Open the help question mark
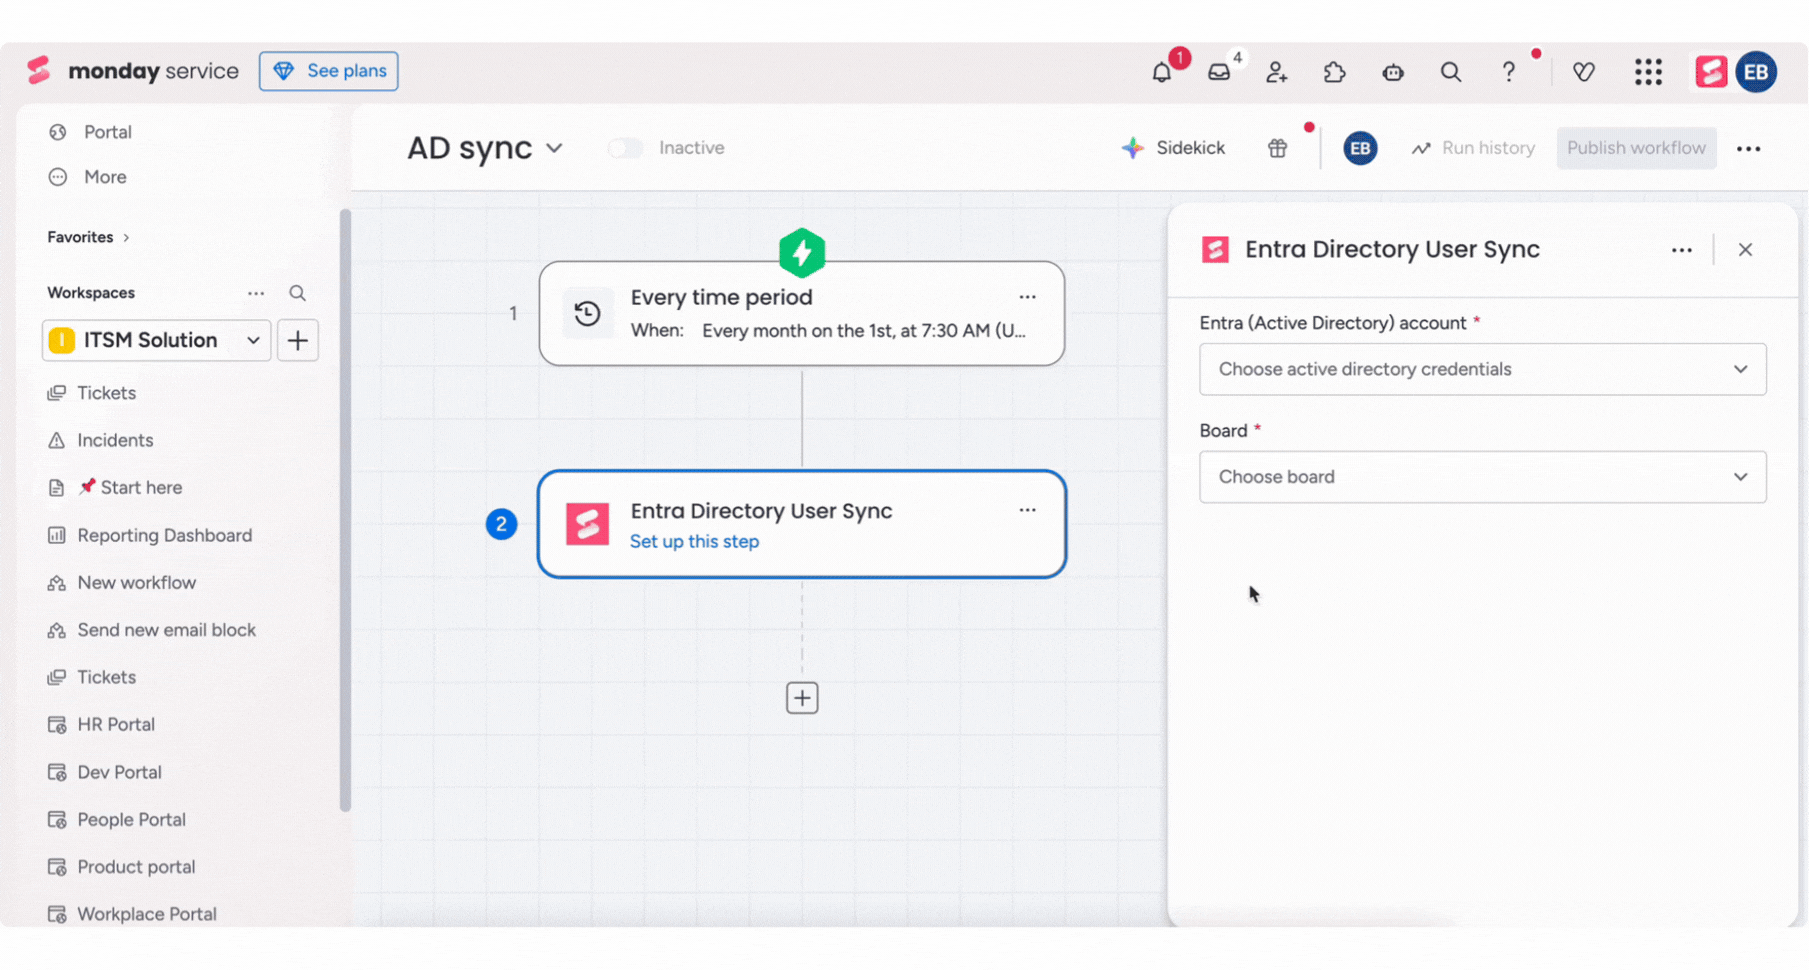 tap(1508, 72)
